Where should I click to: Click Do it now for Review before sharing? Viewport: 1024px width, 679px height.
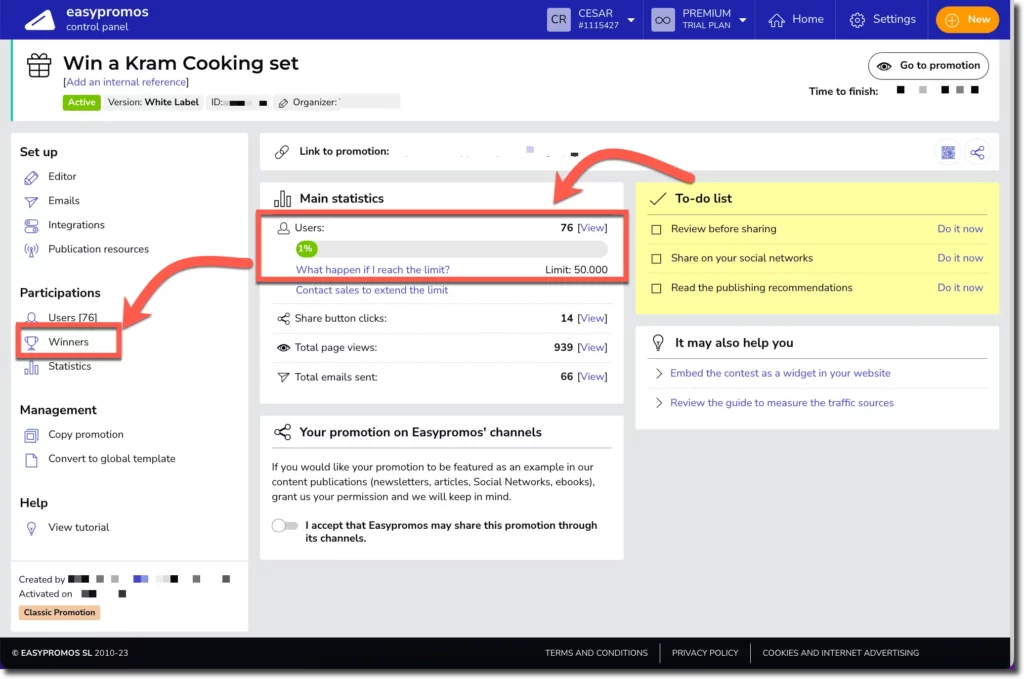pos(960,229)
